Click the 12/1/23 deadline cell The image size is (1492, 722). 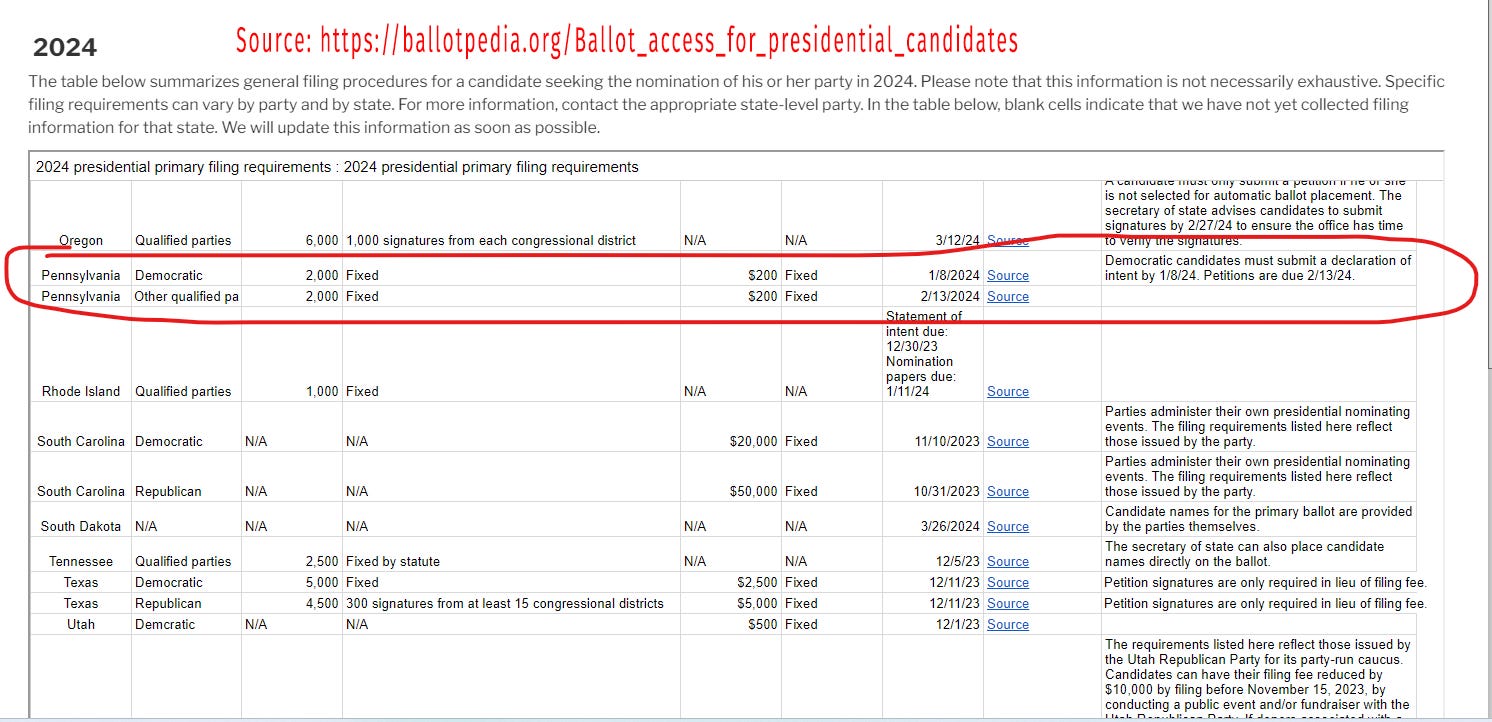933,624
